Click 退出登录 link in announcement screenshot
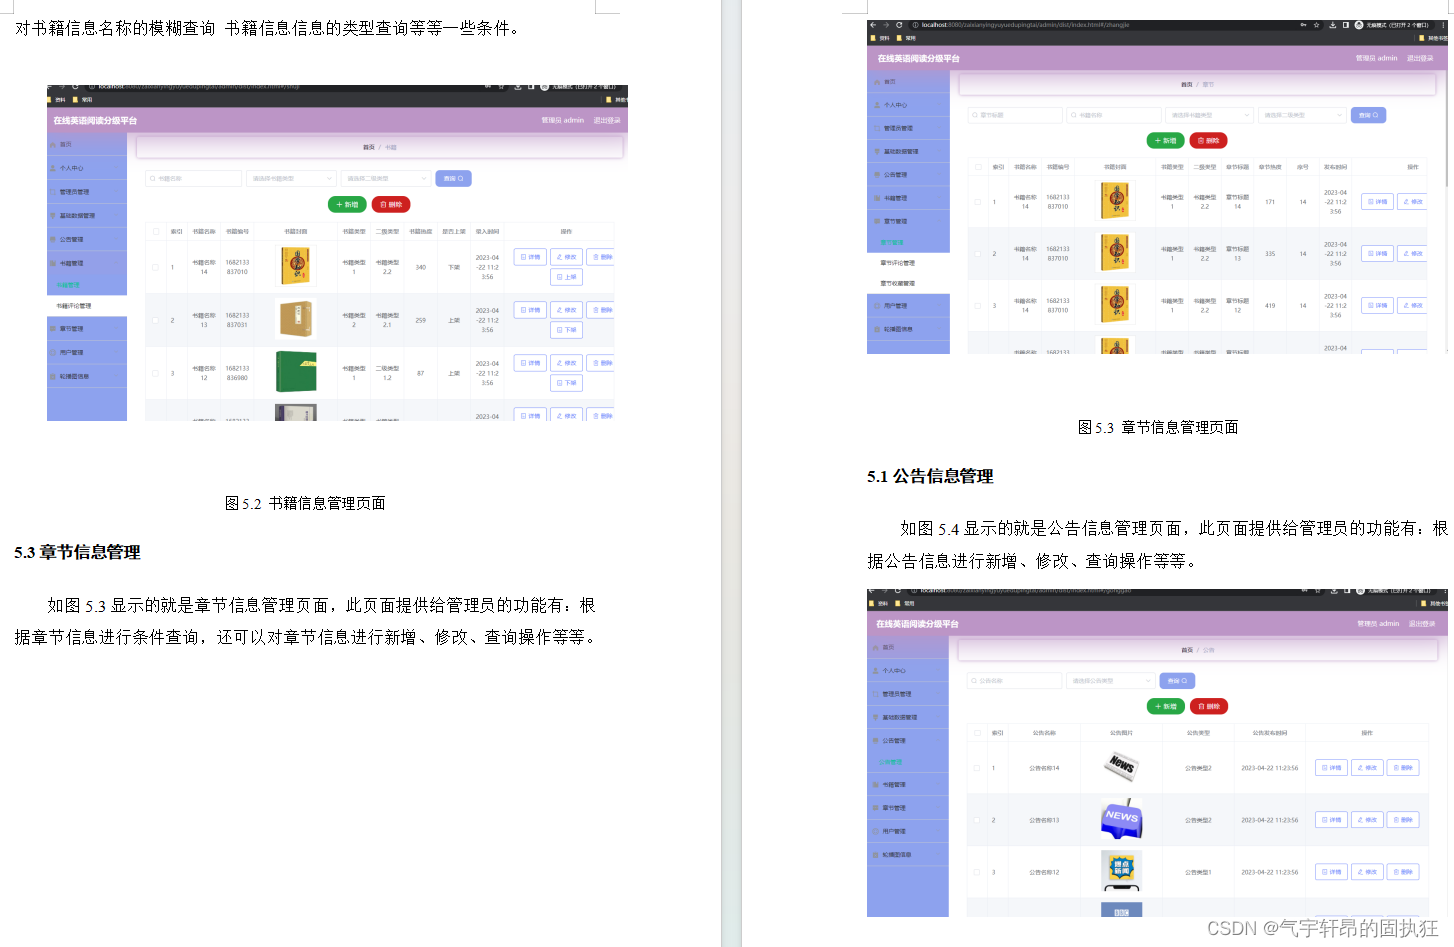The image size is (1454, 947). tap(1422, 624)
